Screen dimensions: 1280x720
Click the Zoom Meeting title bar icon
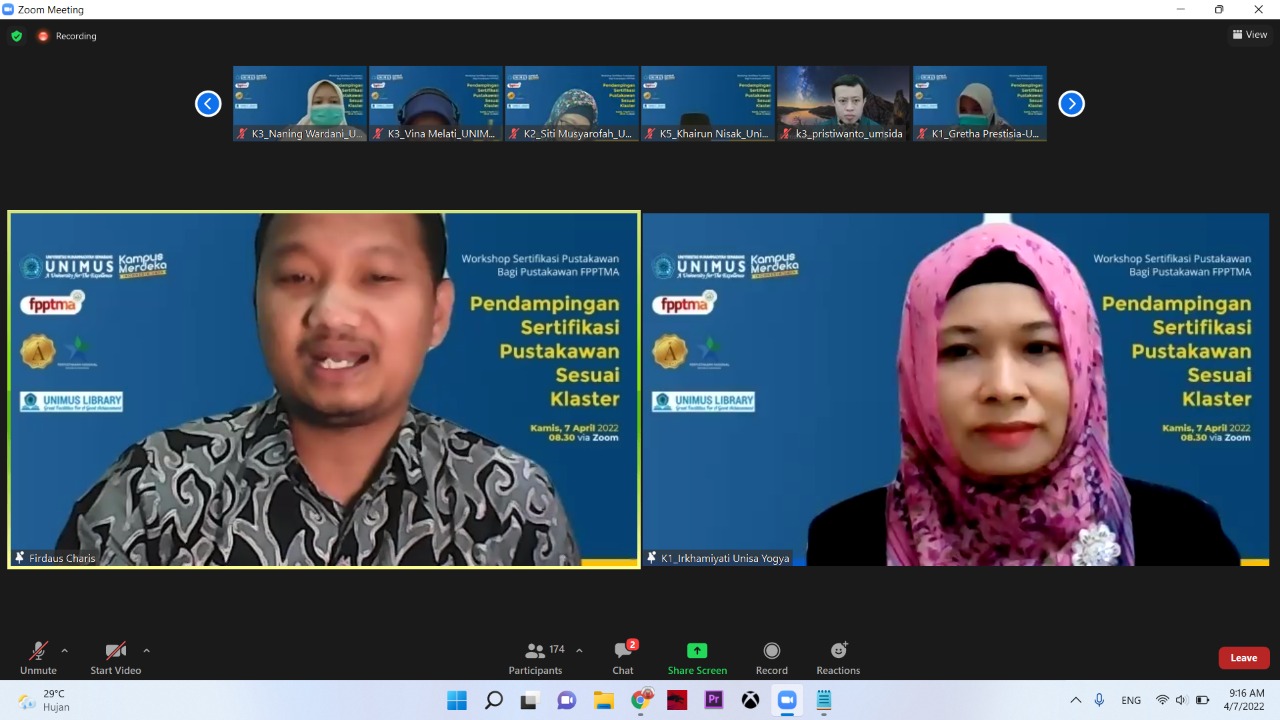[x=8, y=9]
